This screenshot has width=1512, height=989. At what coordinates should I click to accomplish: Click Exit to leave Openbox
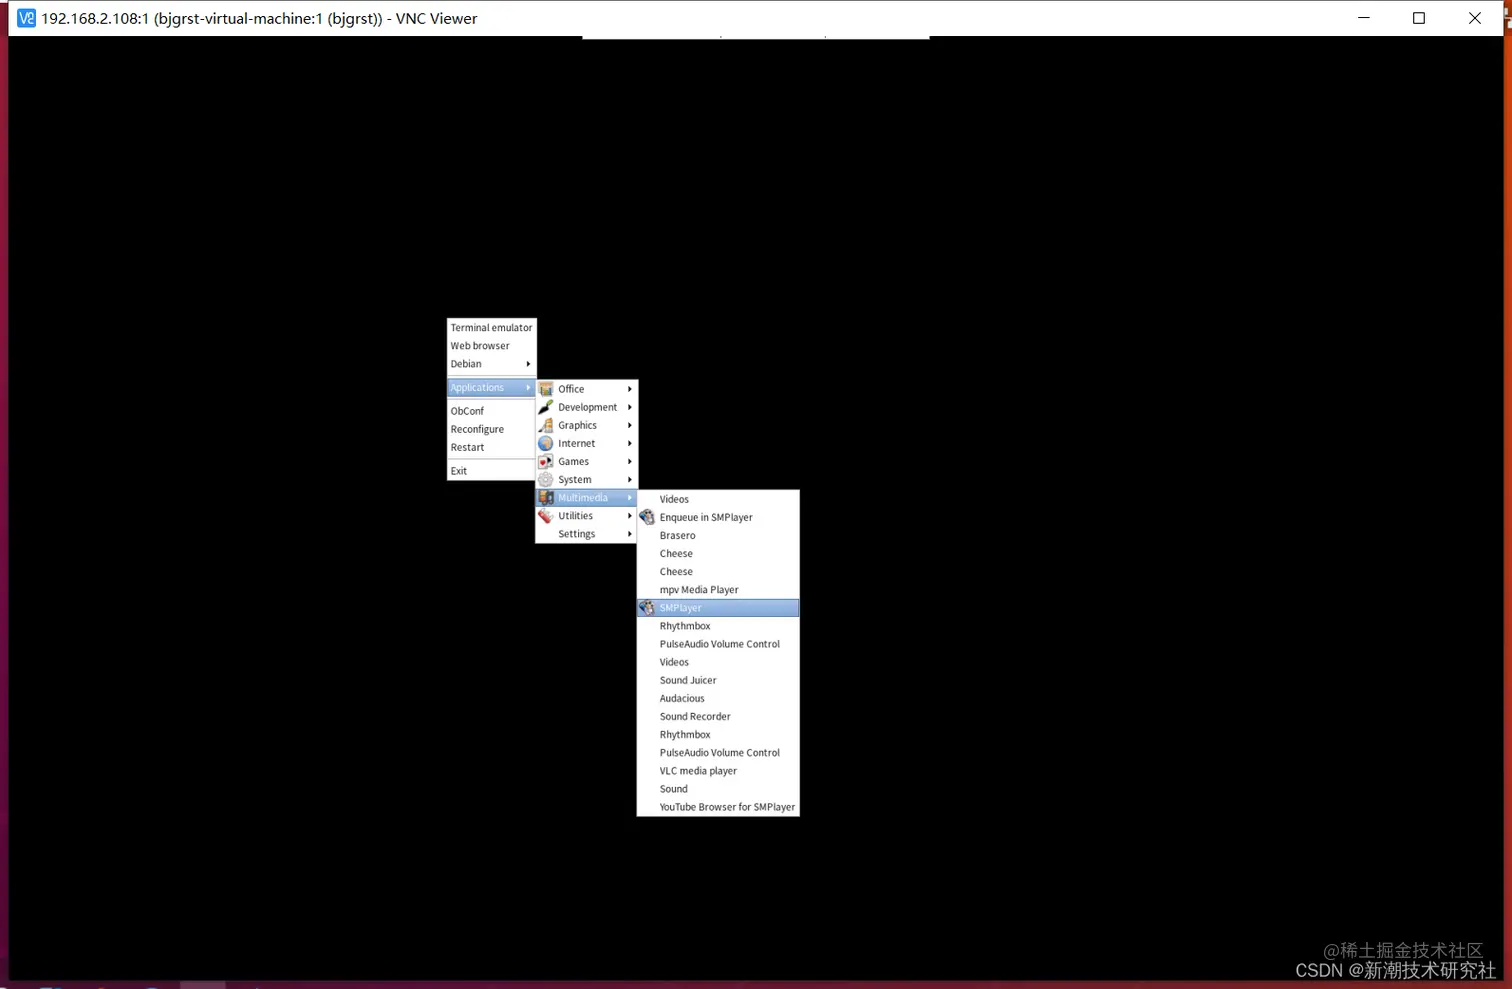point(458,470)
